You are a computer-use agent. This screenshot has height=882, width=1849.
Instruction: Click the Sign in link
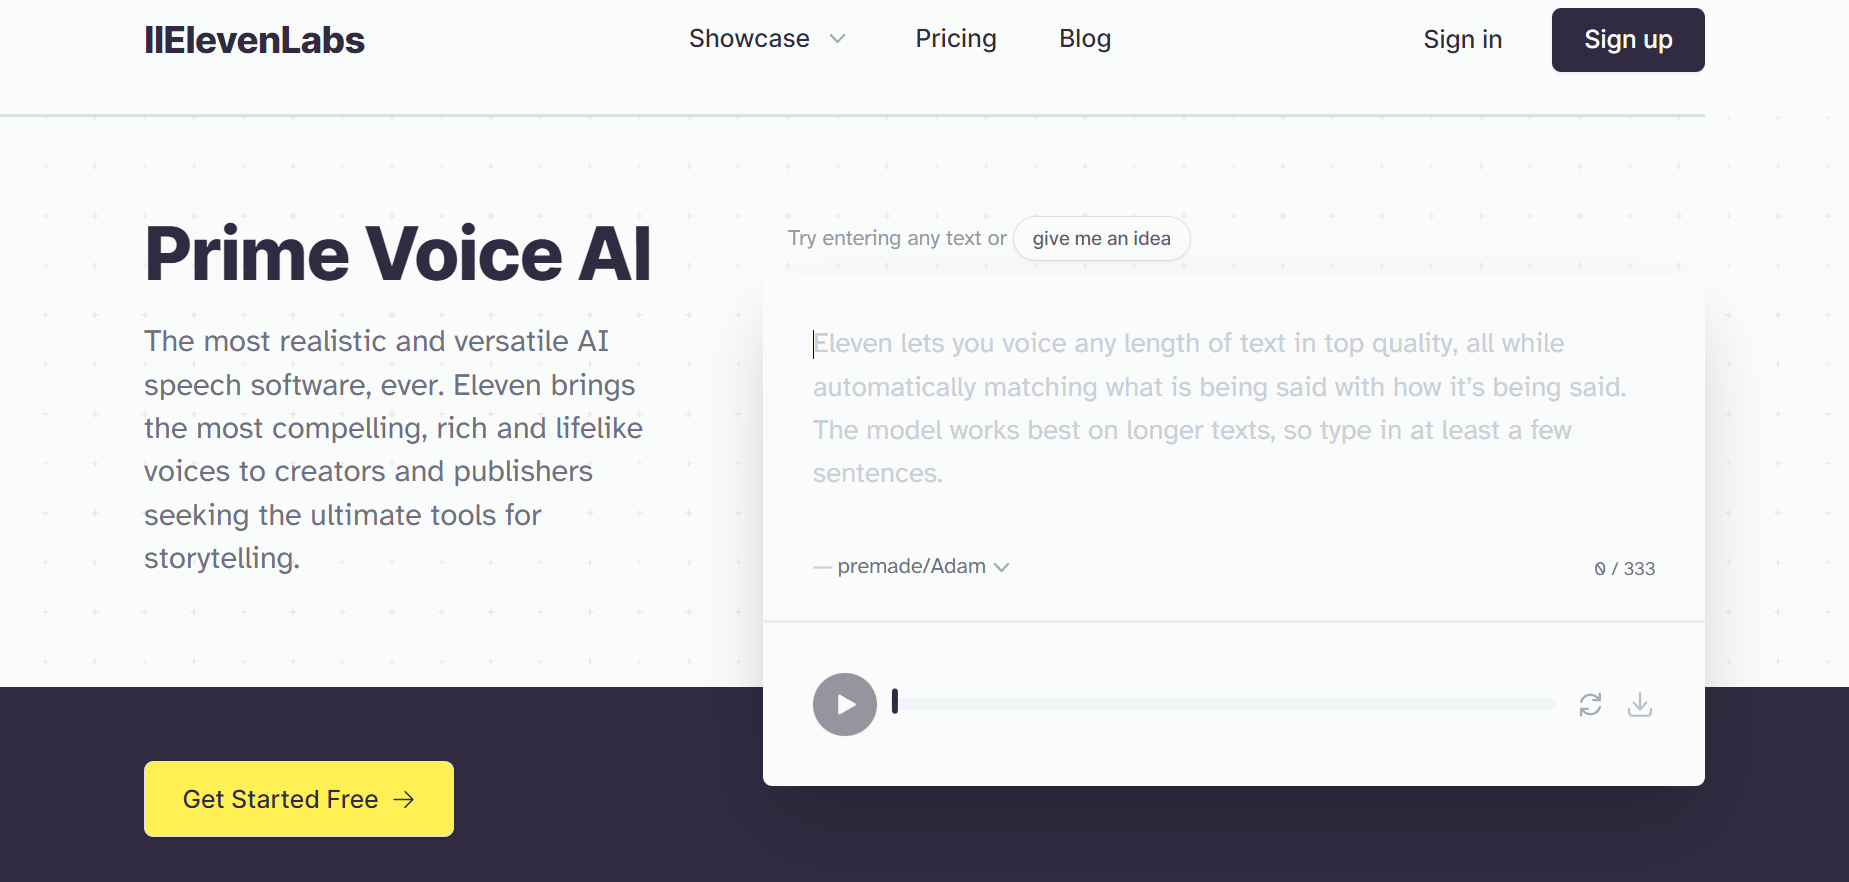1462,39
